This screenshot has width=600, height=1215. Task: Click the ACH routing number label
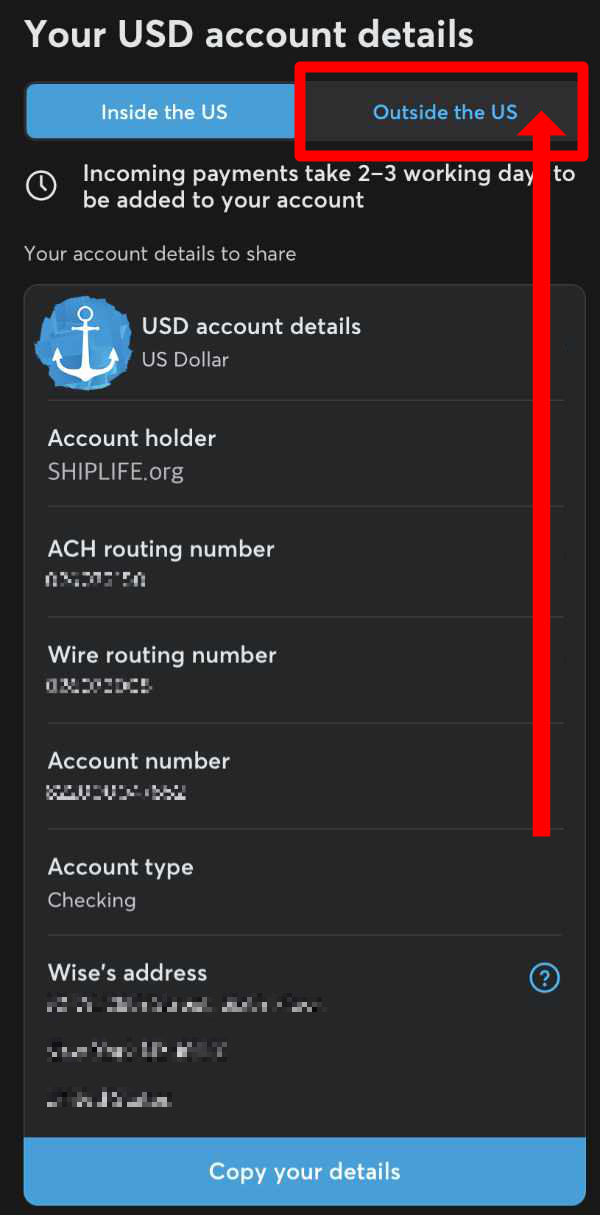pyautogui.click(x=161, y=549)
